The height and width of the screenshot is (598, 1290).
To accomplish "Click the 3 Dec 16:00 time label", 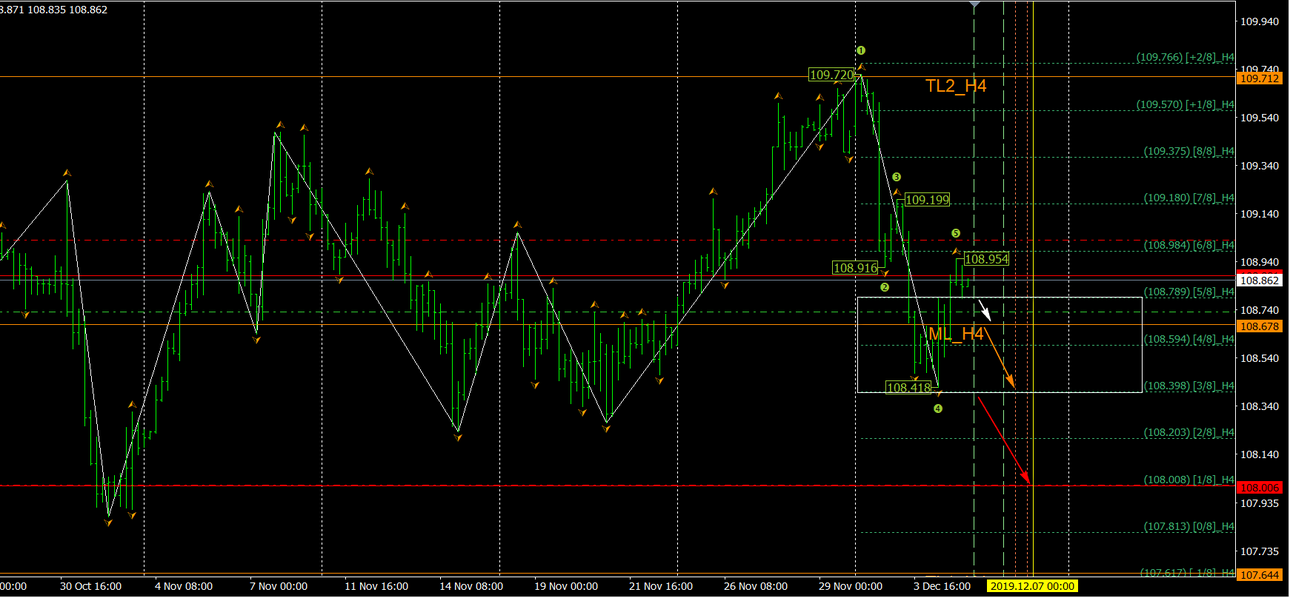I will [941, 587].
